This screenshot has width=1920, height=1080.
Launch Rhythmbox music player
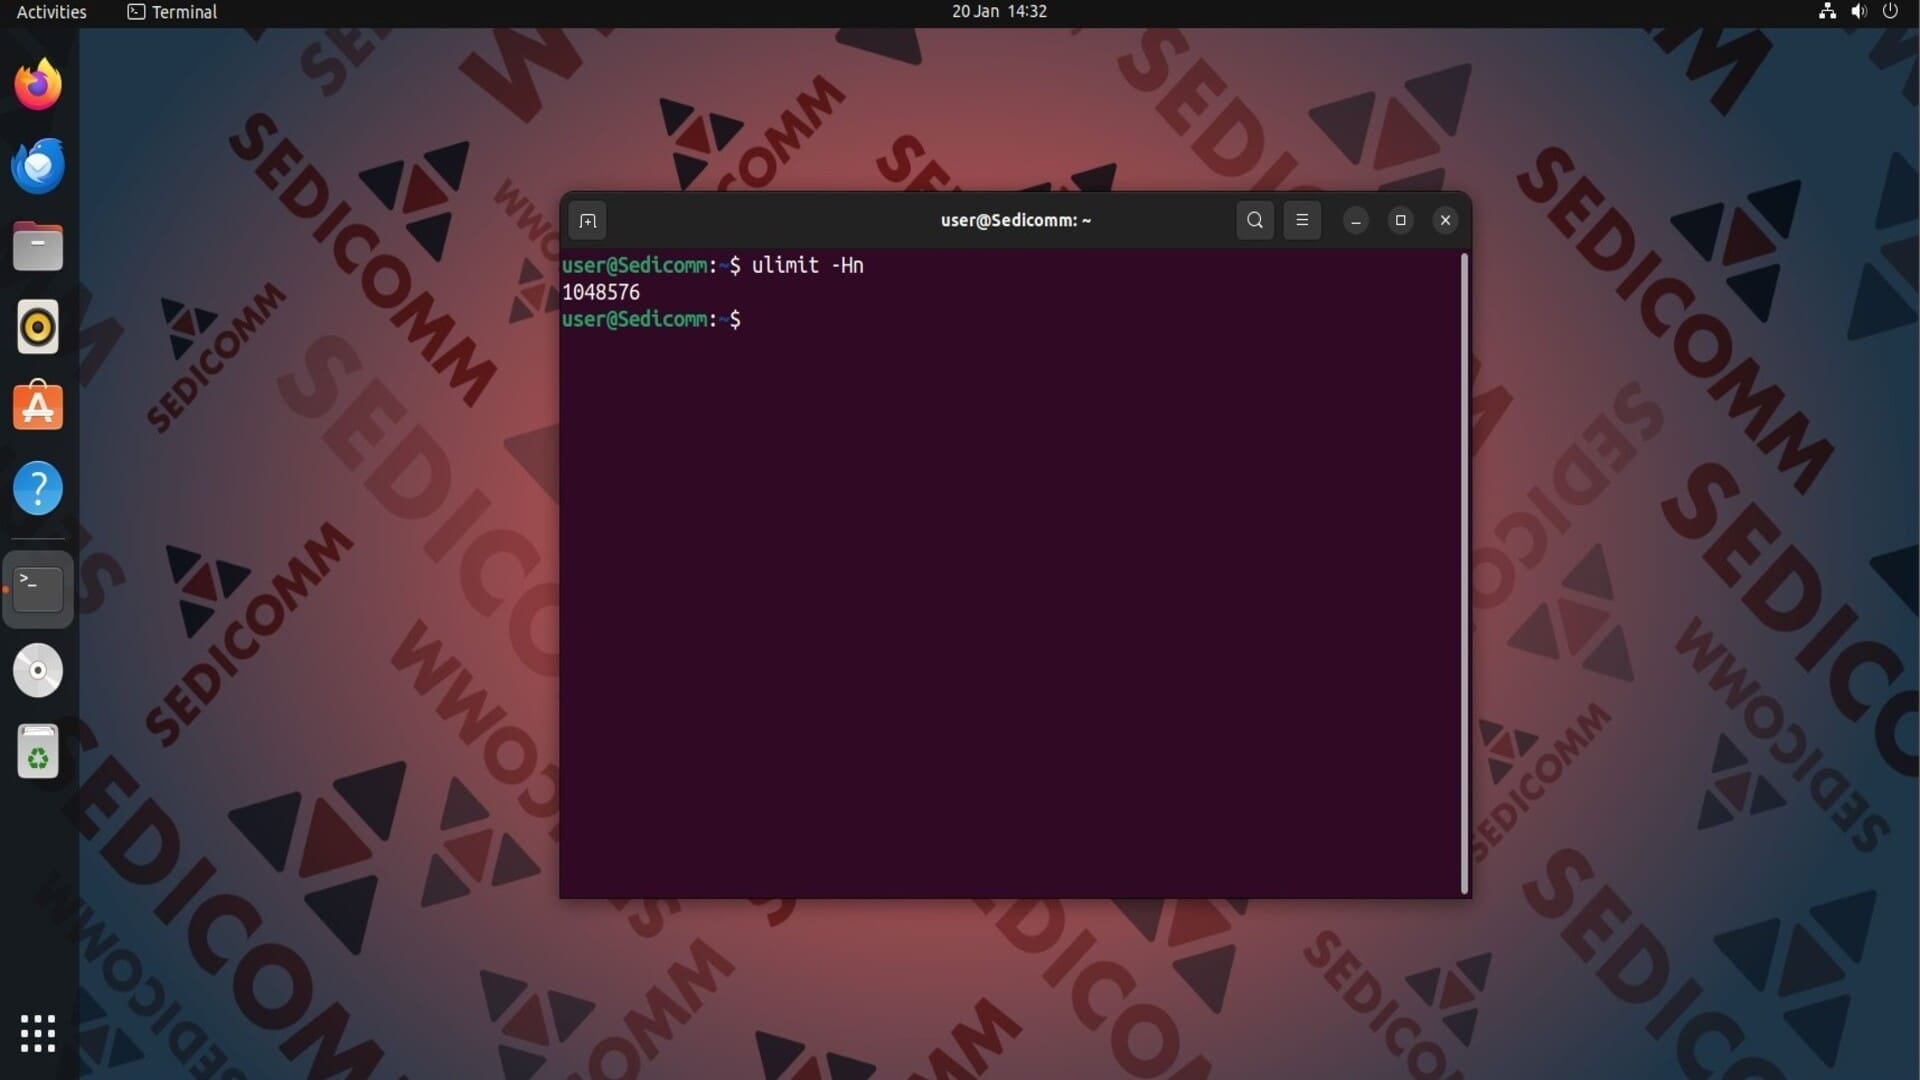(38, 327)
